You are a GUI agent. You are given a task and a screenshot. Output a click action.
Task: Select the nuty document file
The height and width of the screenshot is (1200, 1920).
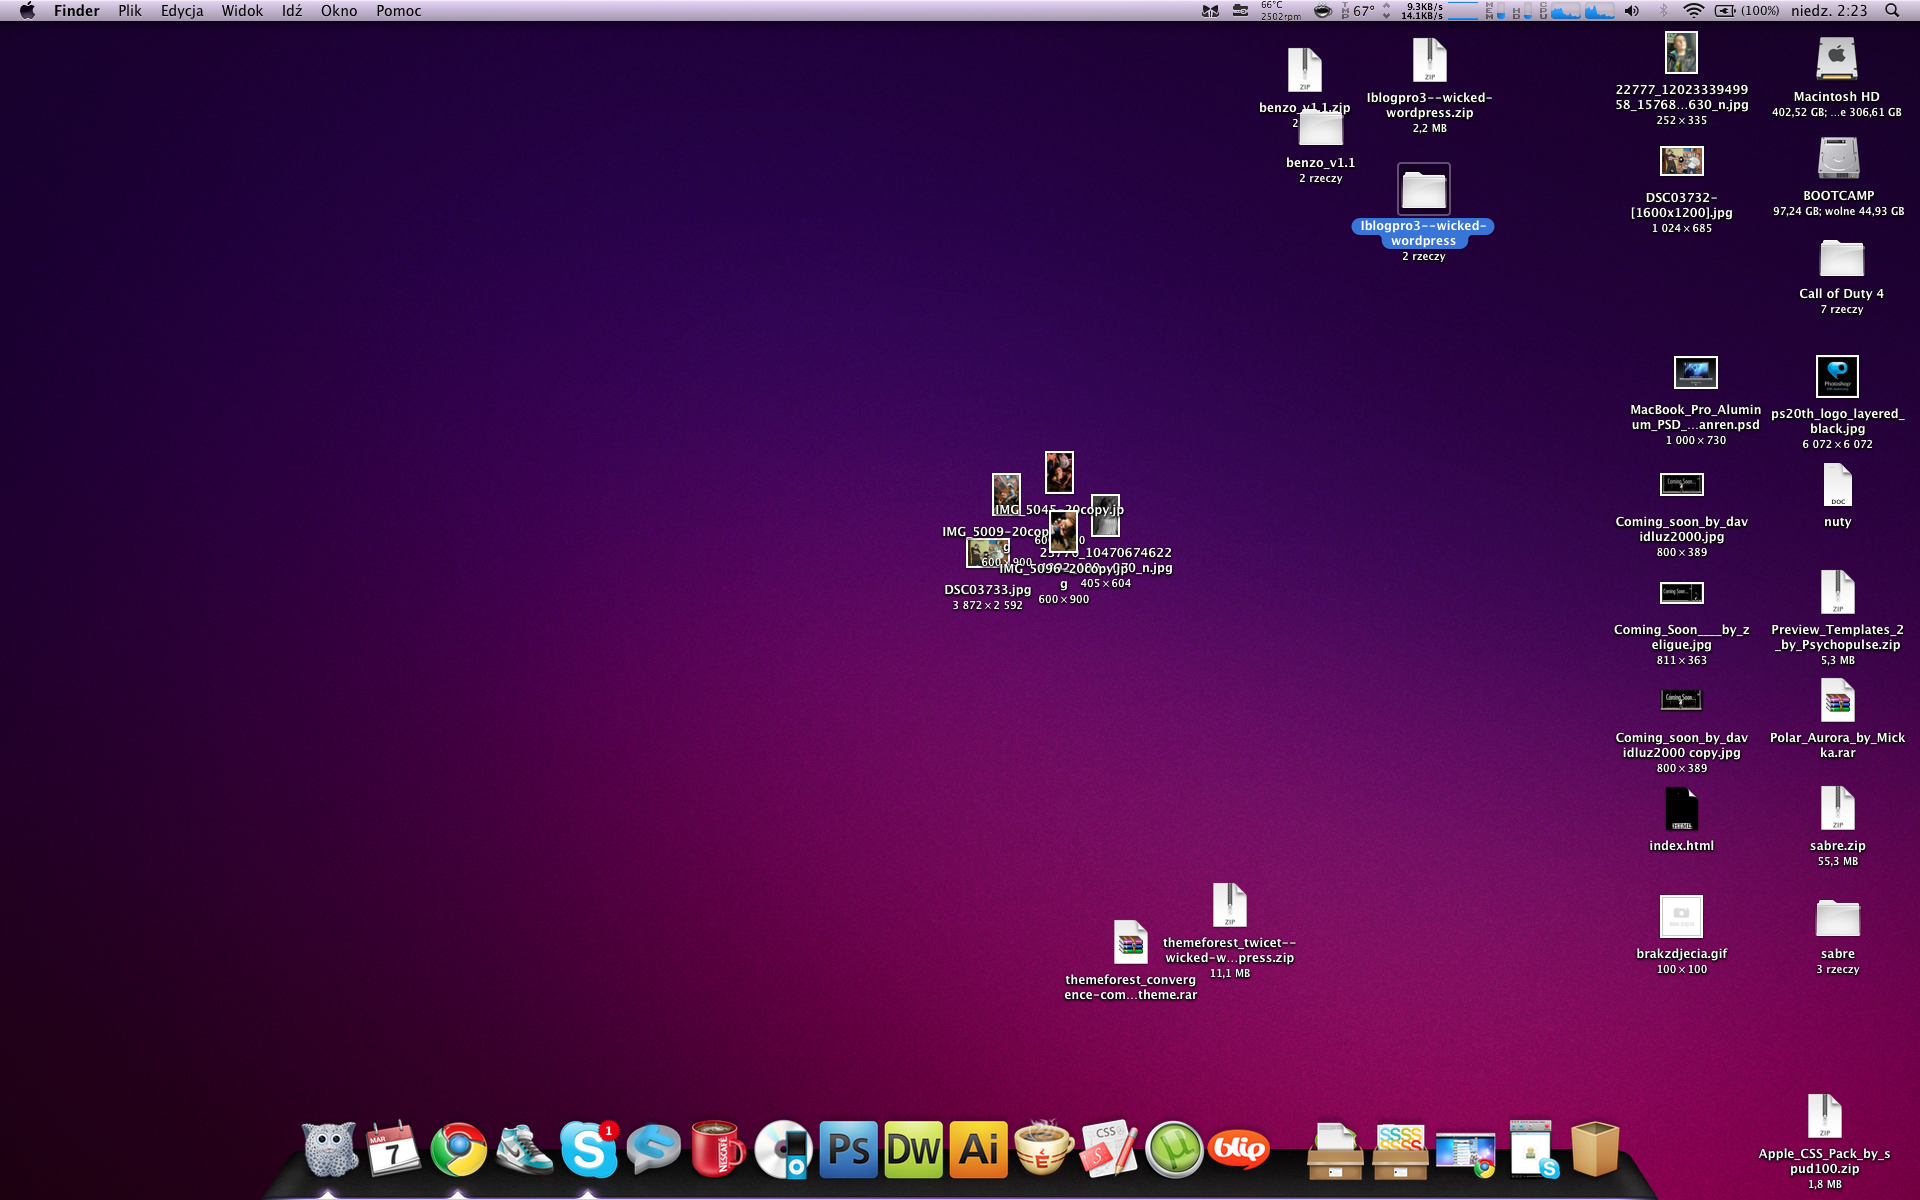[x=1837, y=486]
